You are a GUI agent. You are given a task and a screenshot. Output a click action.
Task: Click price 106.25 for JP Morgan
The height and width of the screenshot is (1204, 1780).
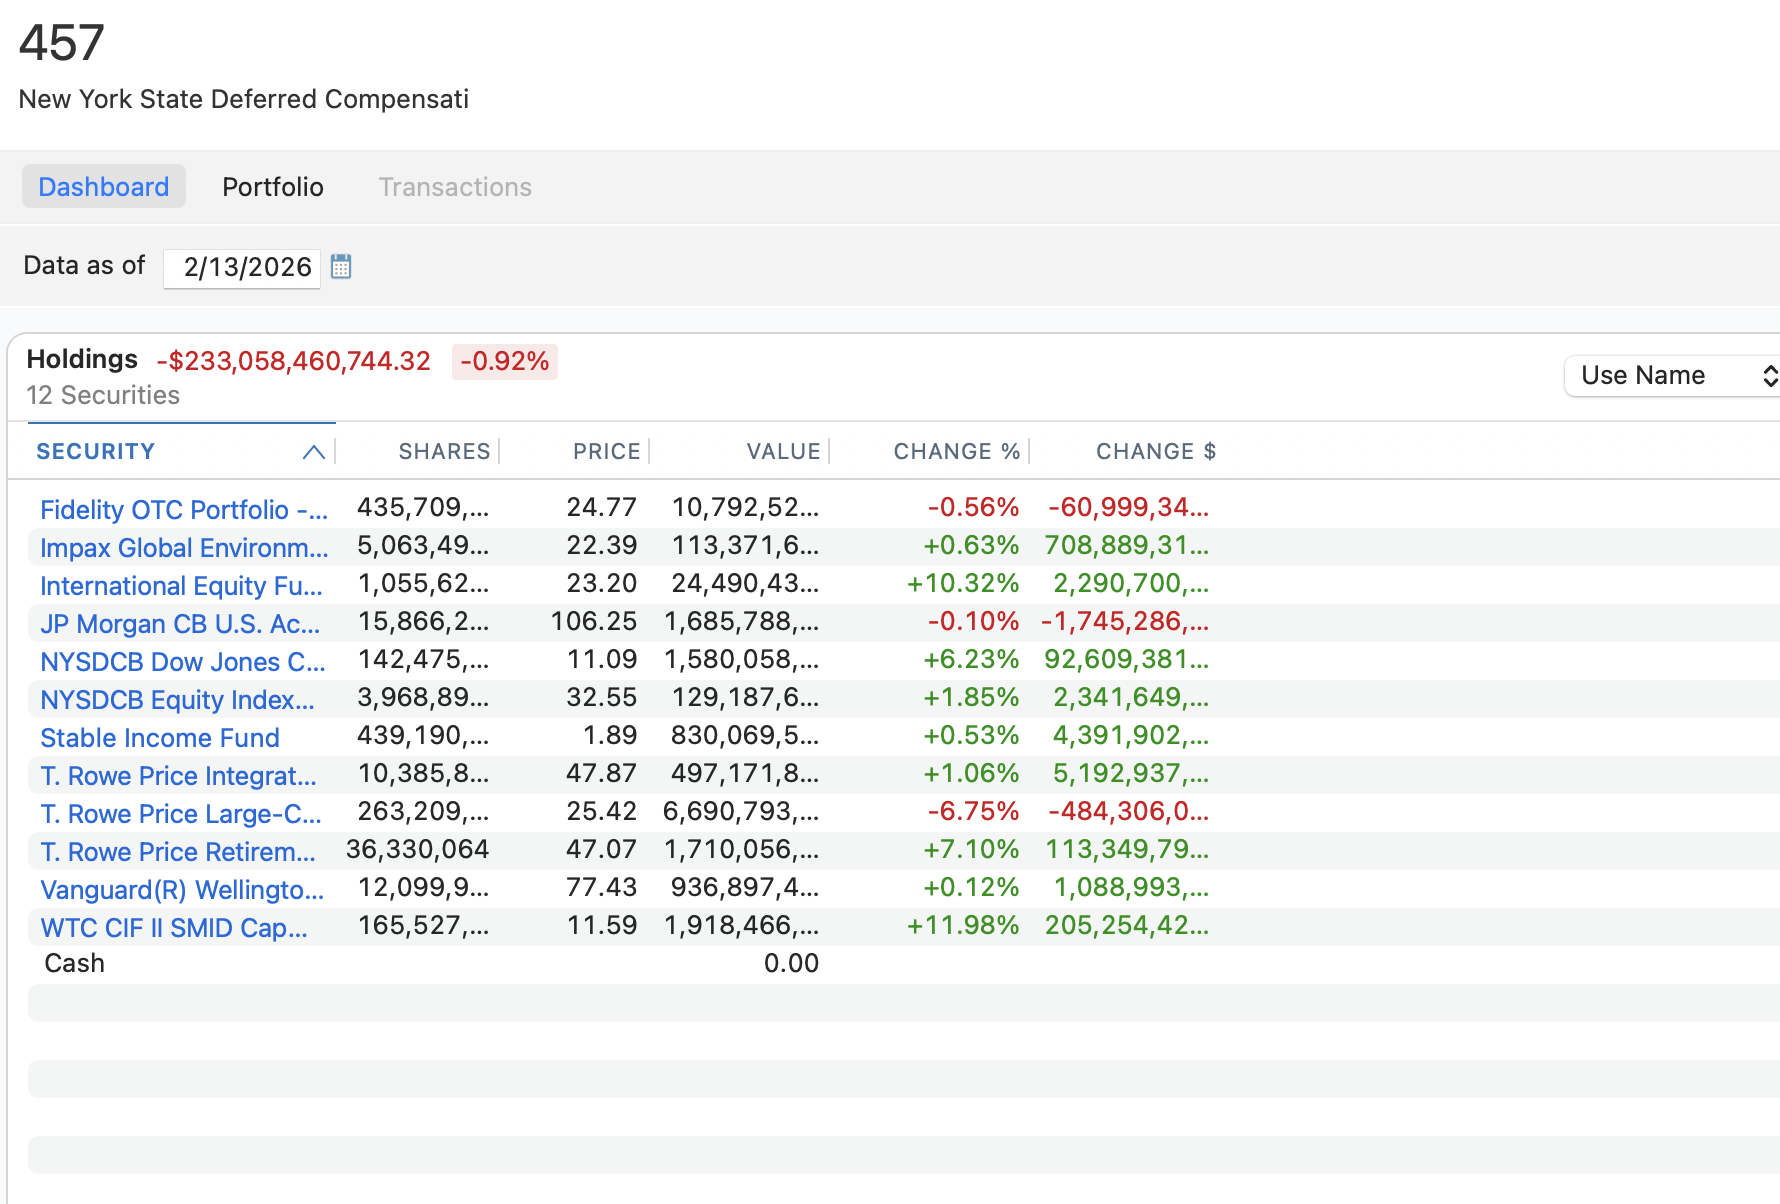click(x=594, y=622)
